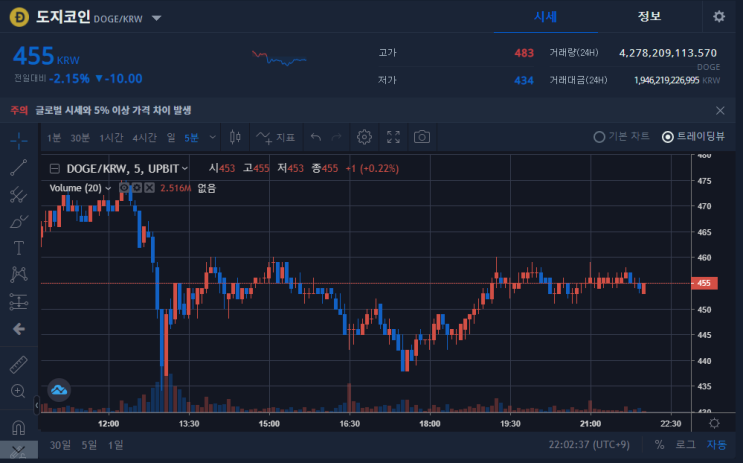Toggle magnet mode icon

point(18,427)
